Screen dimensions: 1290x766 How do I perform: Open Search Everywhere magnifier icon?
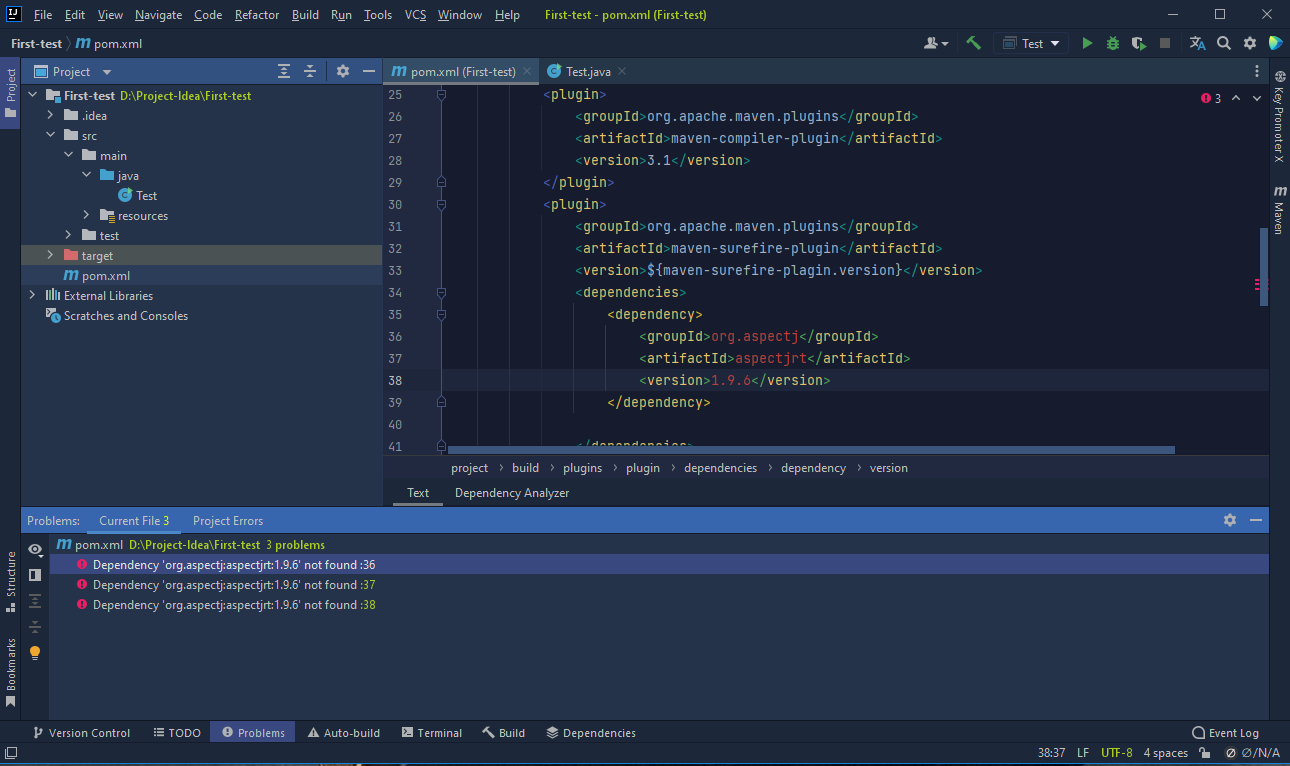pyautogui.click(x=1224, y=44)
